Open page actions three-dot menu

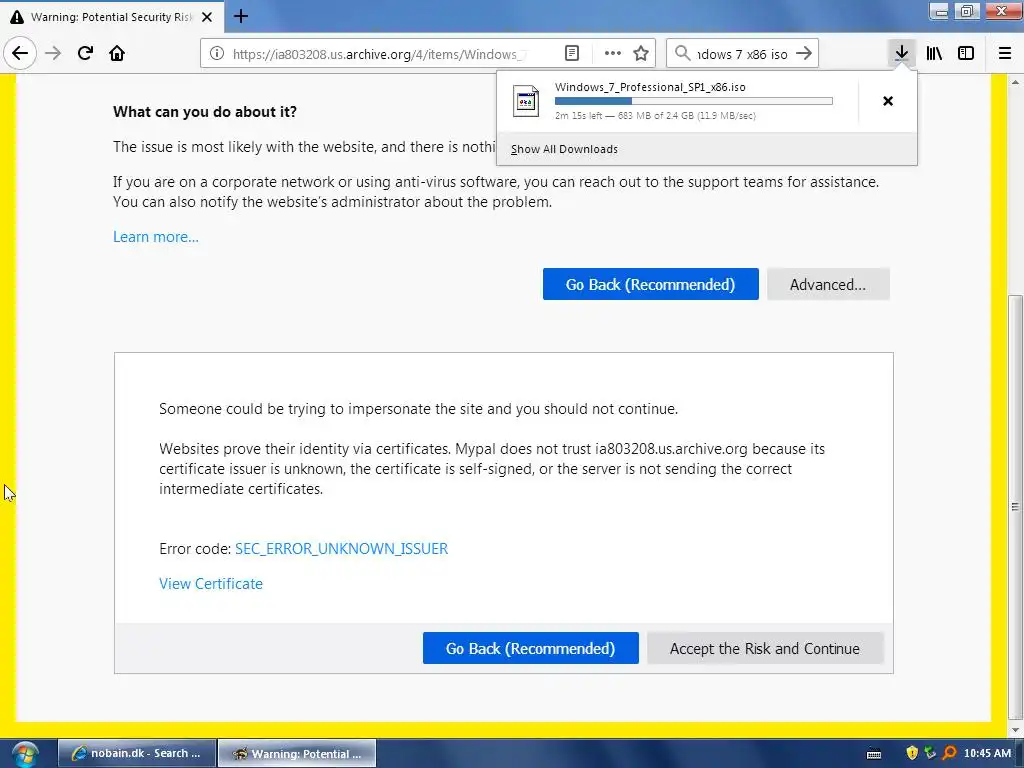[613, 54]
